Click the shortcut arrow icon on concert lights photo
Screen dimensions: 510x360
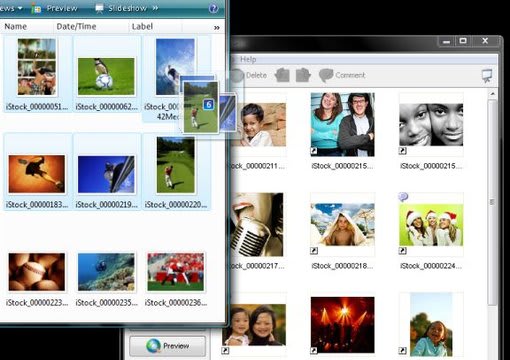click(x=314, y=351)
